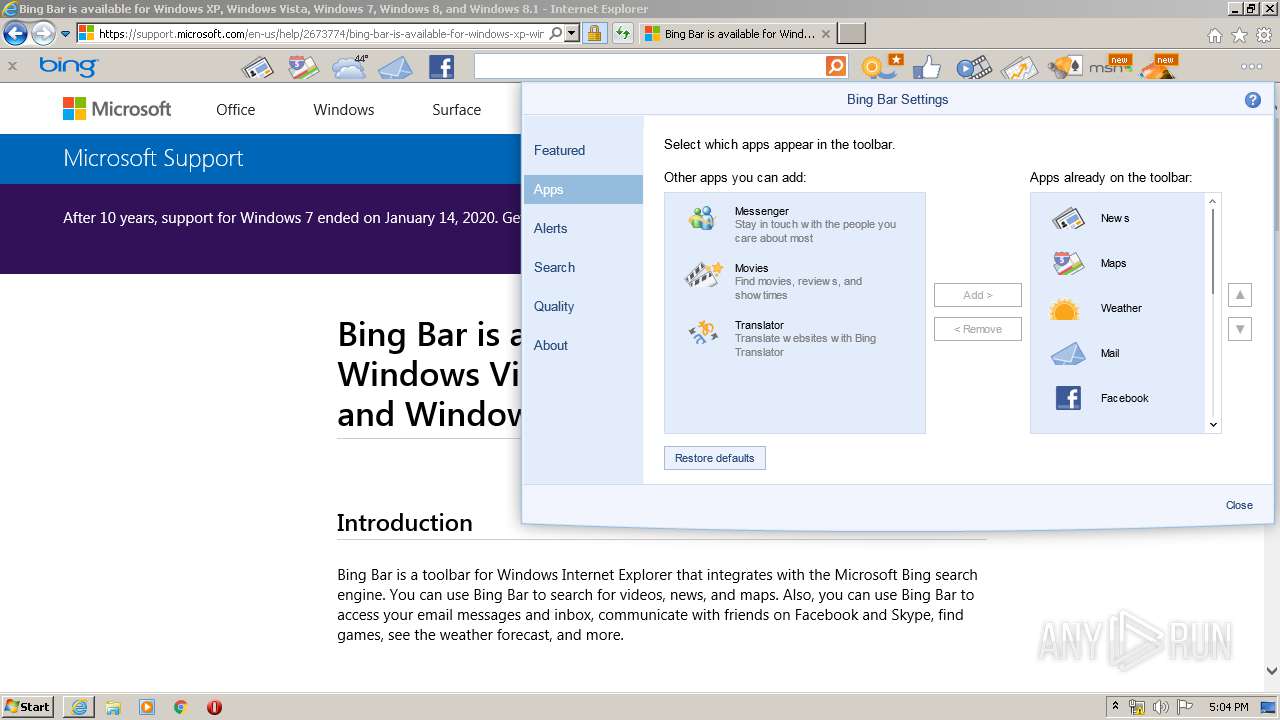Click the Bing Bar search input field
The width and height of the screenshot is (1280, 720).
[650, 66]
